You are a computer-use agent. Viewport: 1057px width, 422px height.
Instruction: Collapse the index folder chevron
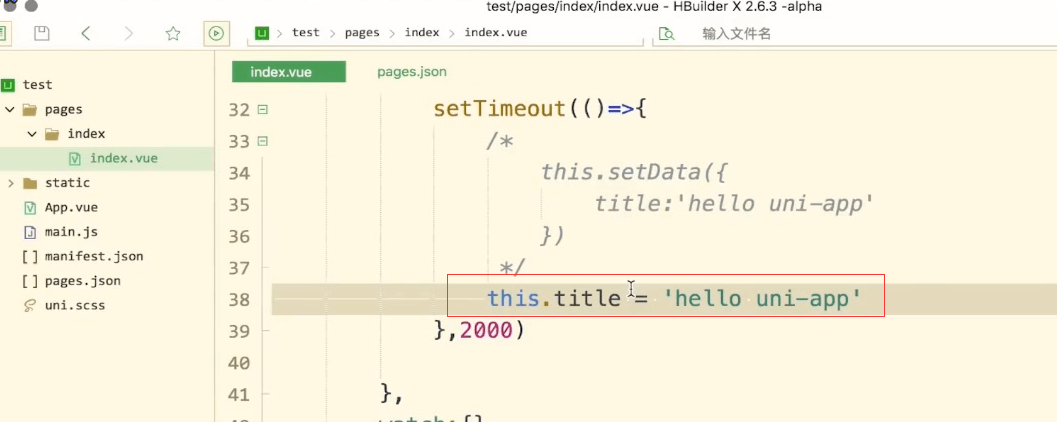(32, 134)
